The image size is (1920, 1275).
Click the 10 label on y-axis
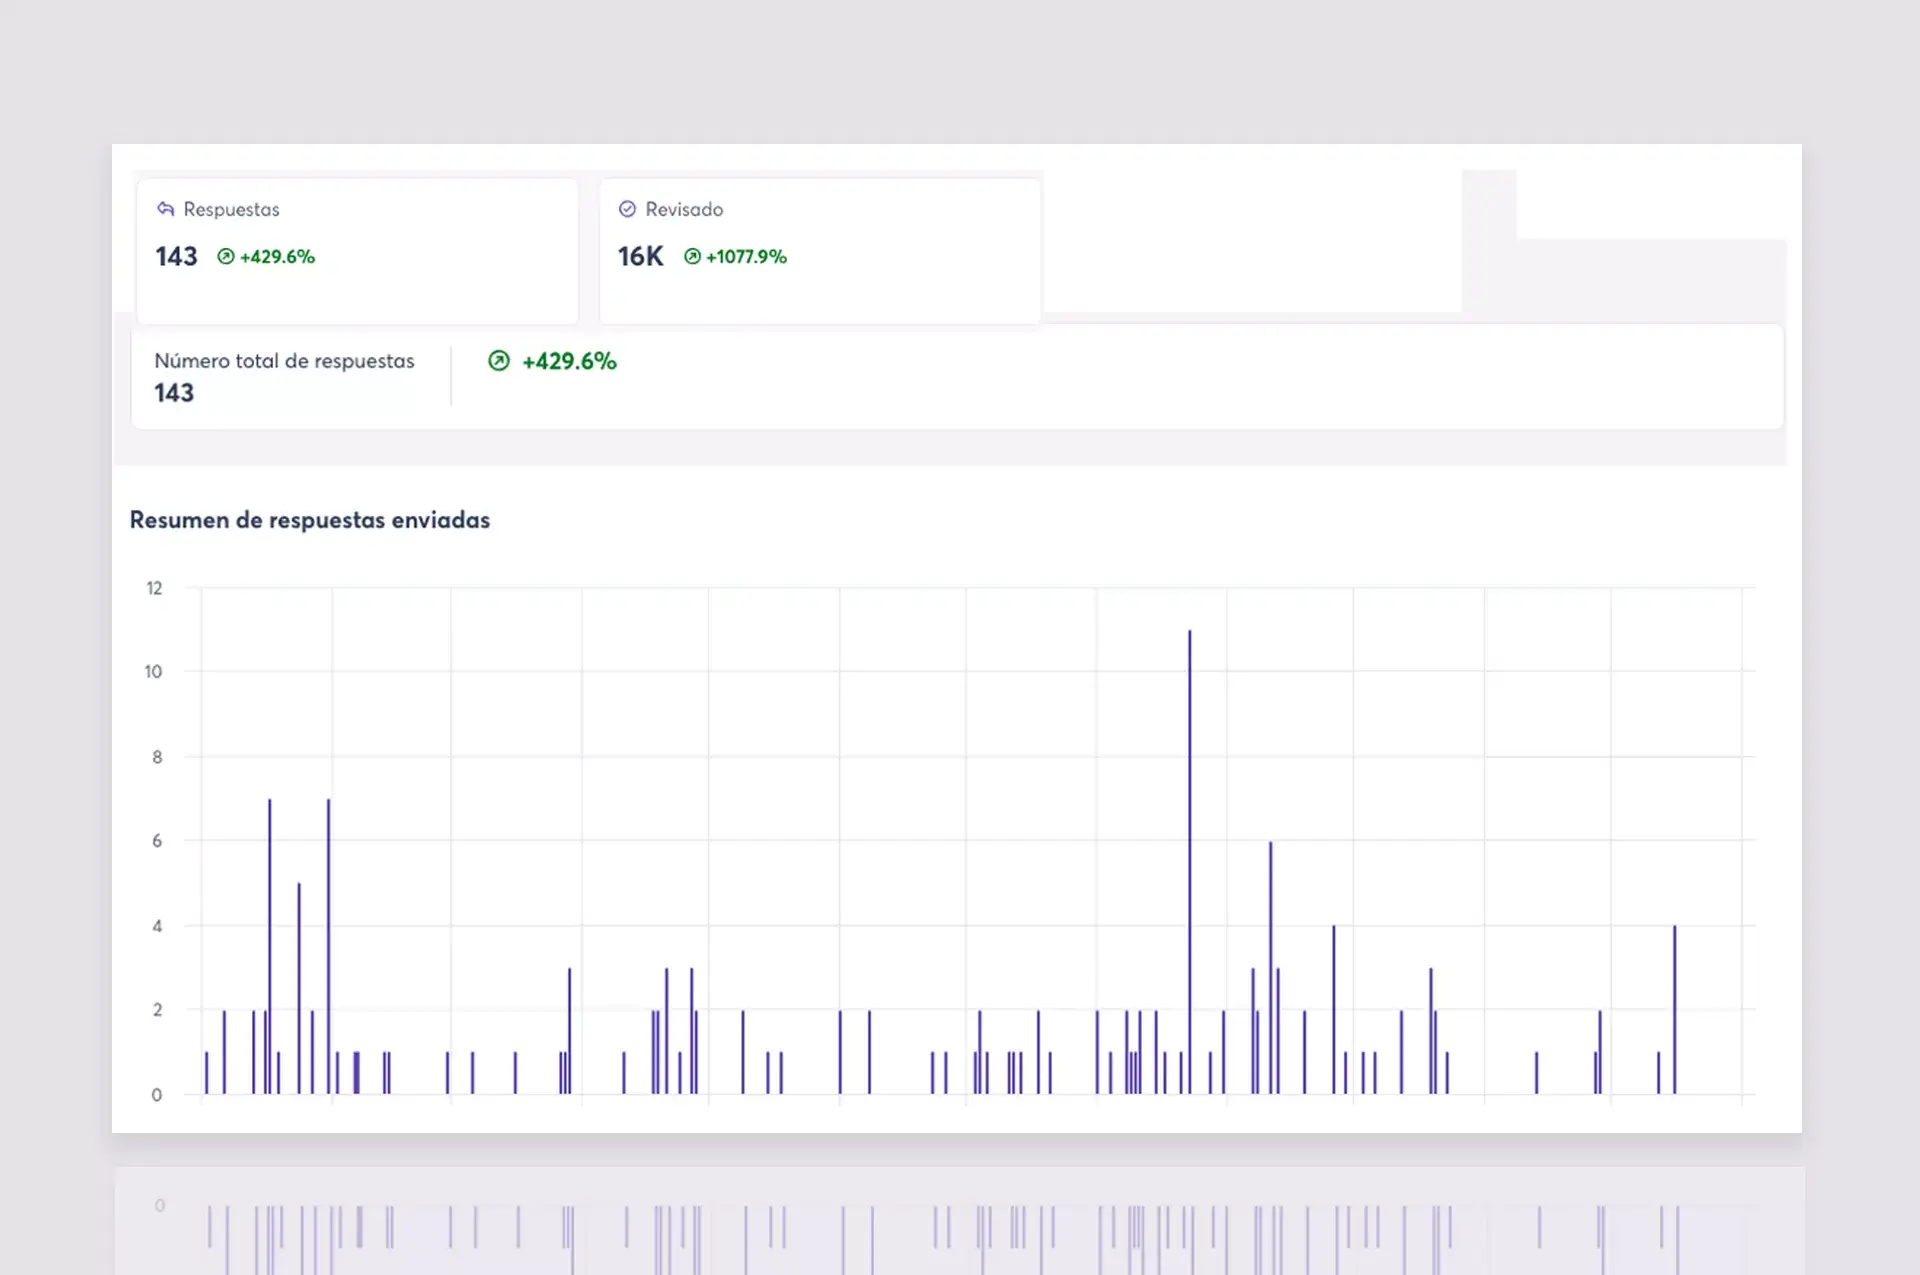pyautogui.click(x=153, y=672)
